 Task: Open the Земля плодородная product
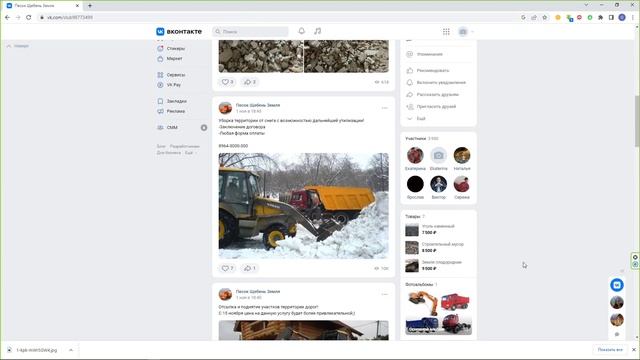[x=438, y=265]
